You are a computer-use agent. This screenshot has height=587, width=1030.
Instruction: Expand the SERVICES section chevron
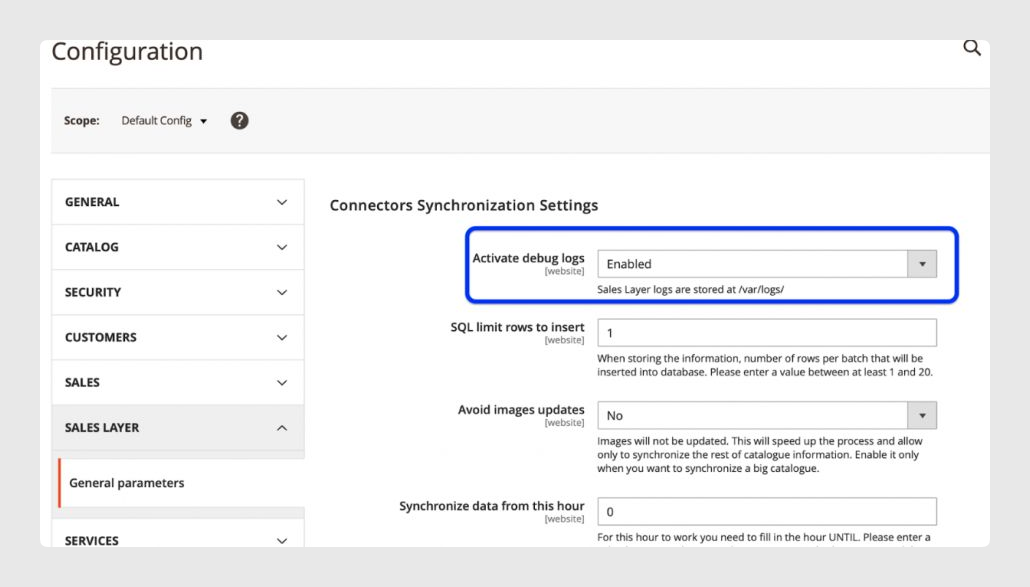282,541
